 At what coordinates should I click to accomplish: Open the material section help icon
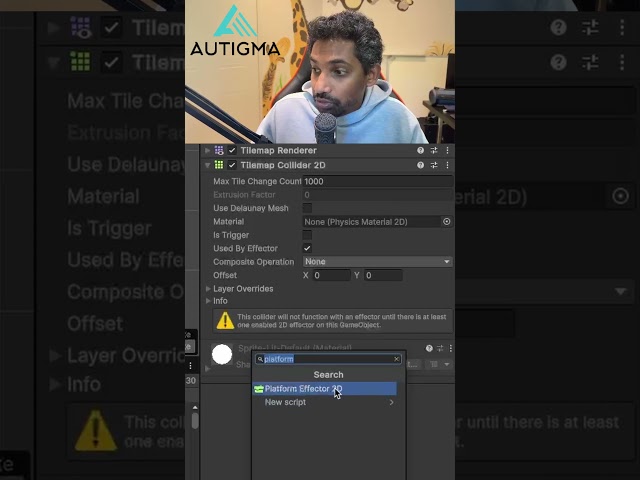pyautogui.click(x=429, y=348)
